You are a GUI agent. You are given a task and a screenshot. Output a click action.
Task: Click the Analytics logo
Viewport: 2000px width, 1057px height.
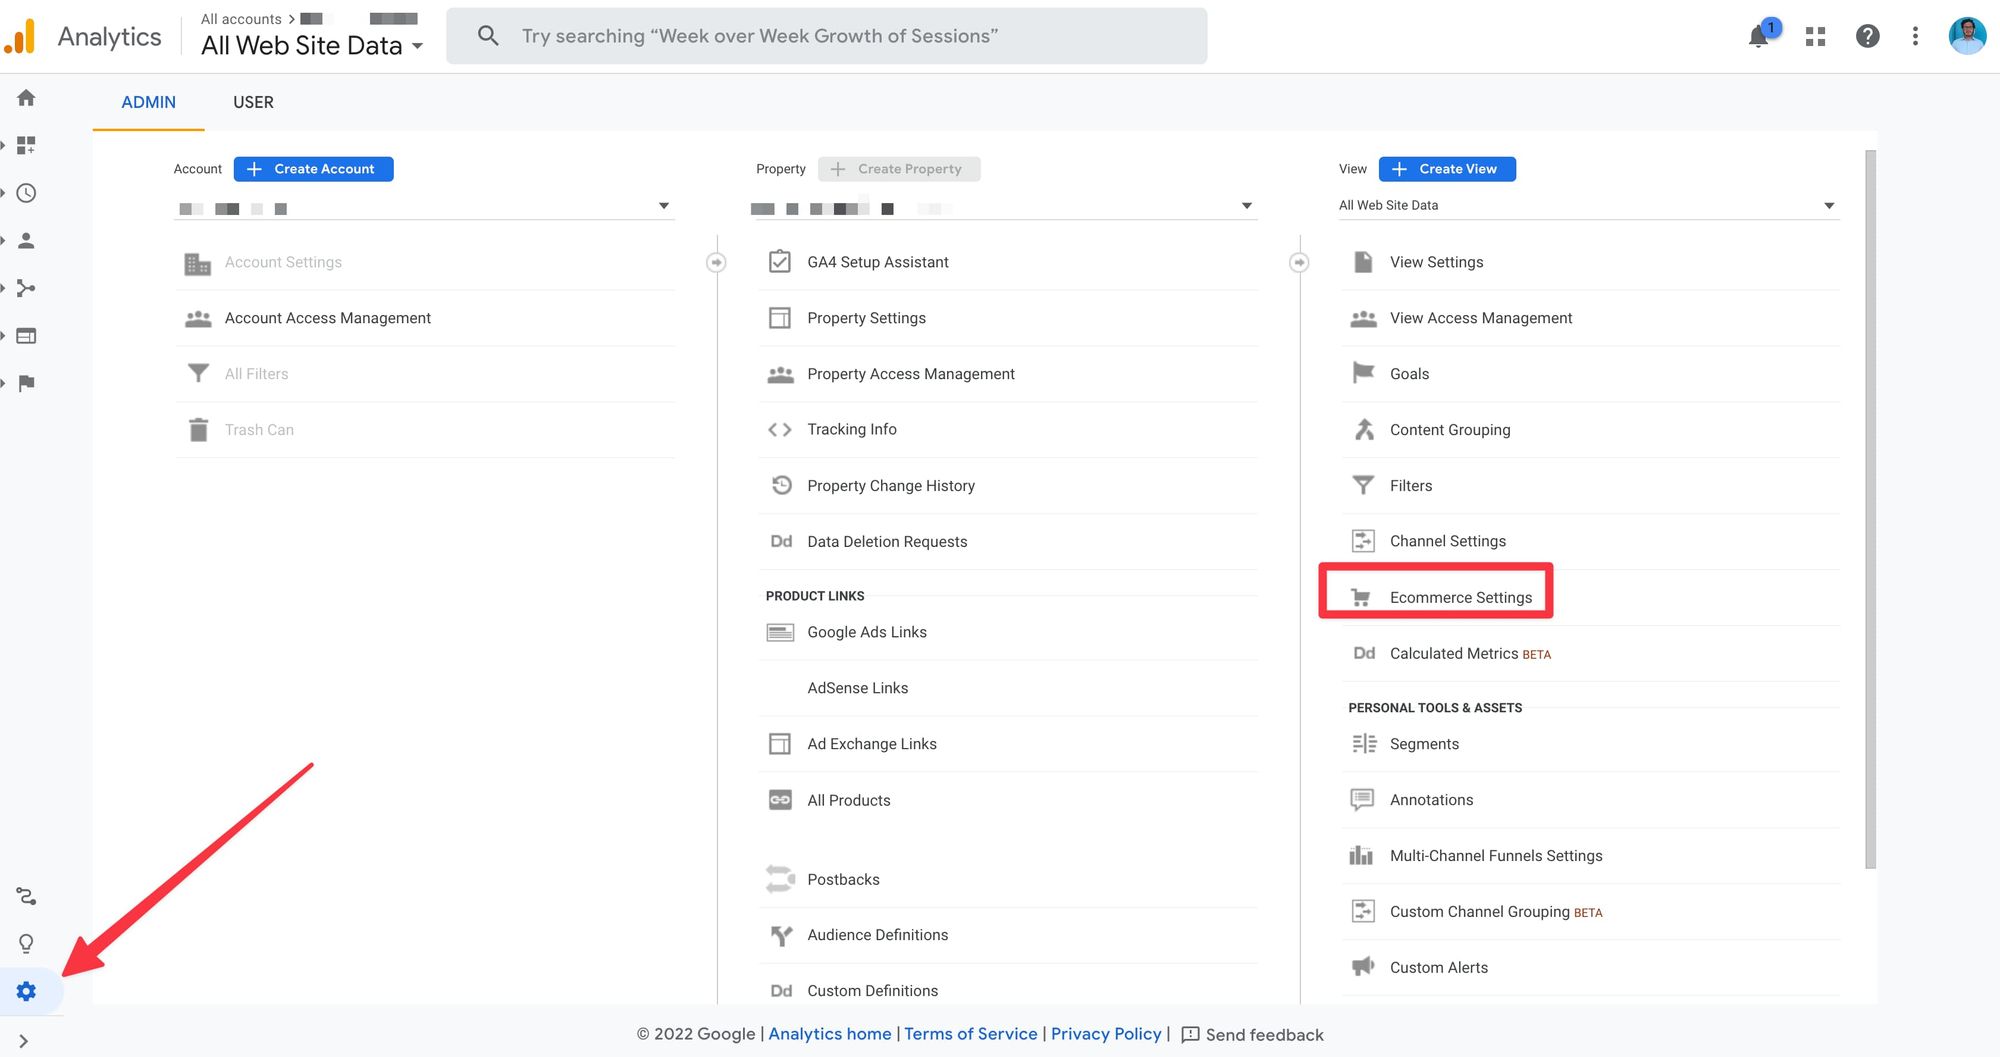point(20,37)
